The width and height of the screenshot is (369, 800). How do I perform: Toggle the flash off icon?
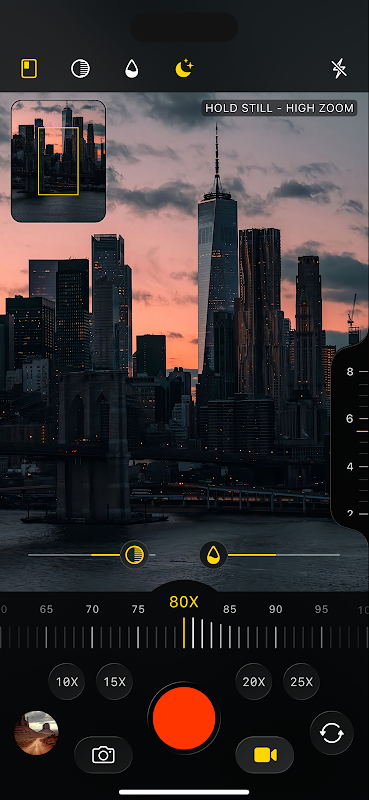[339, 68]
